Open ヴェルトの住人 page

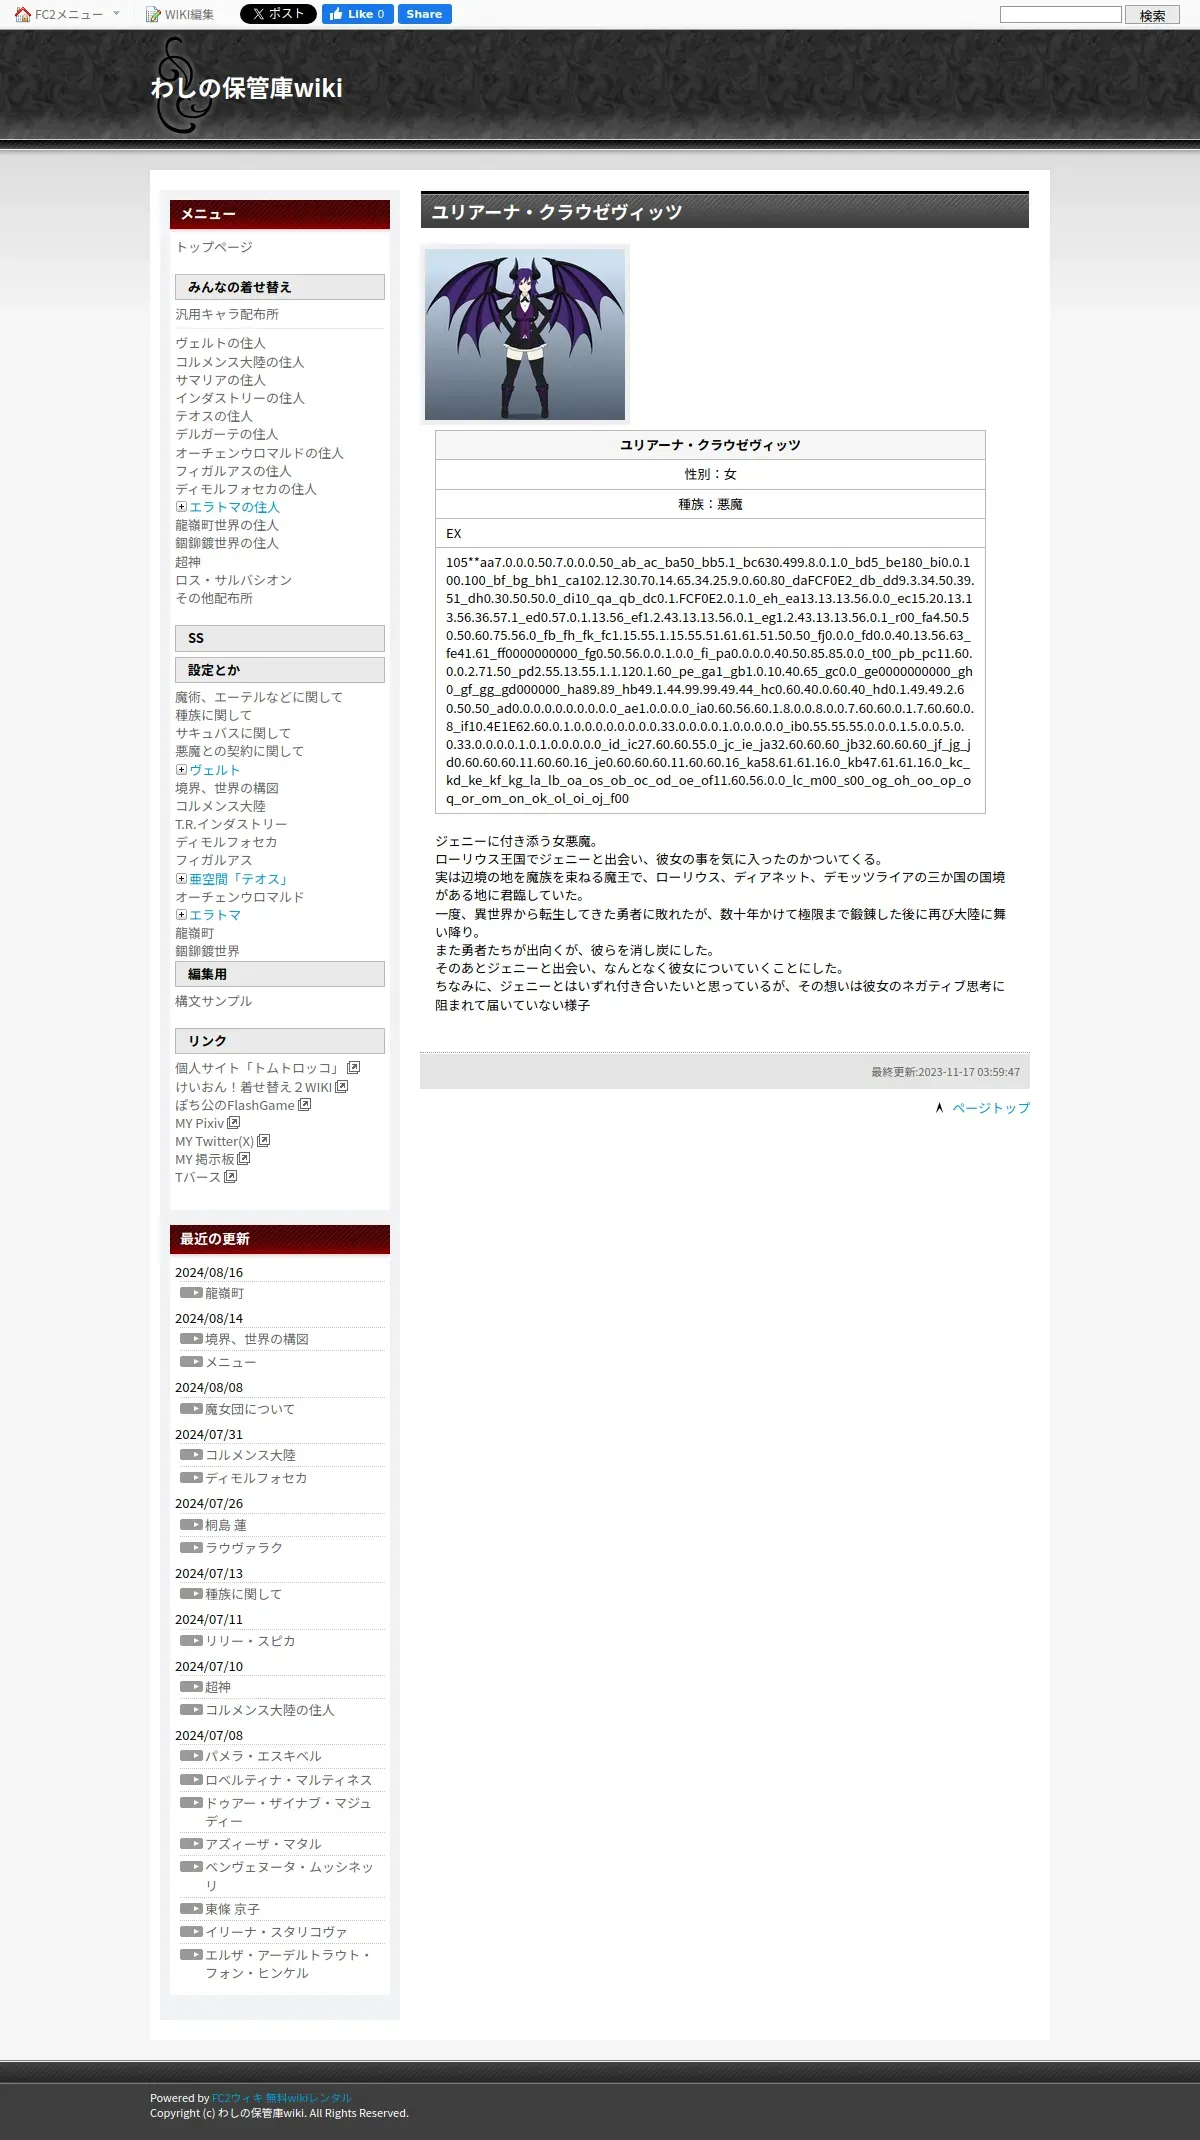click(x=221, y=343)
